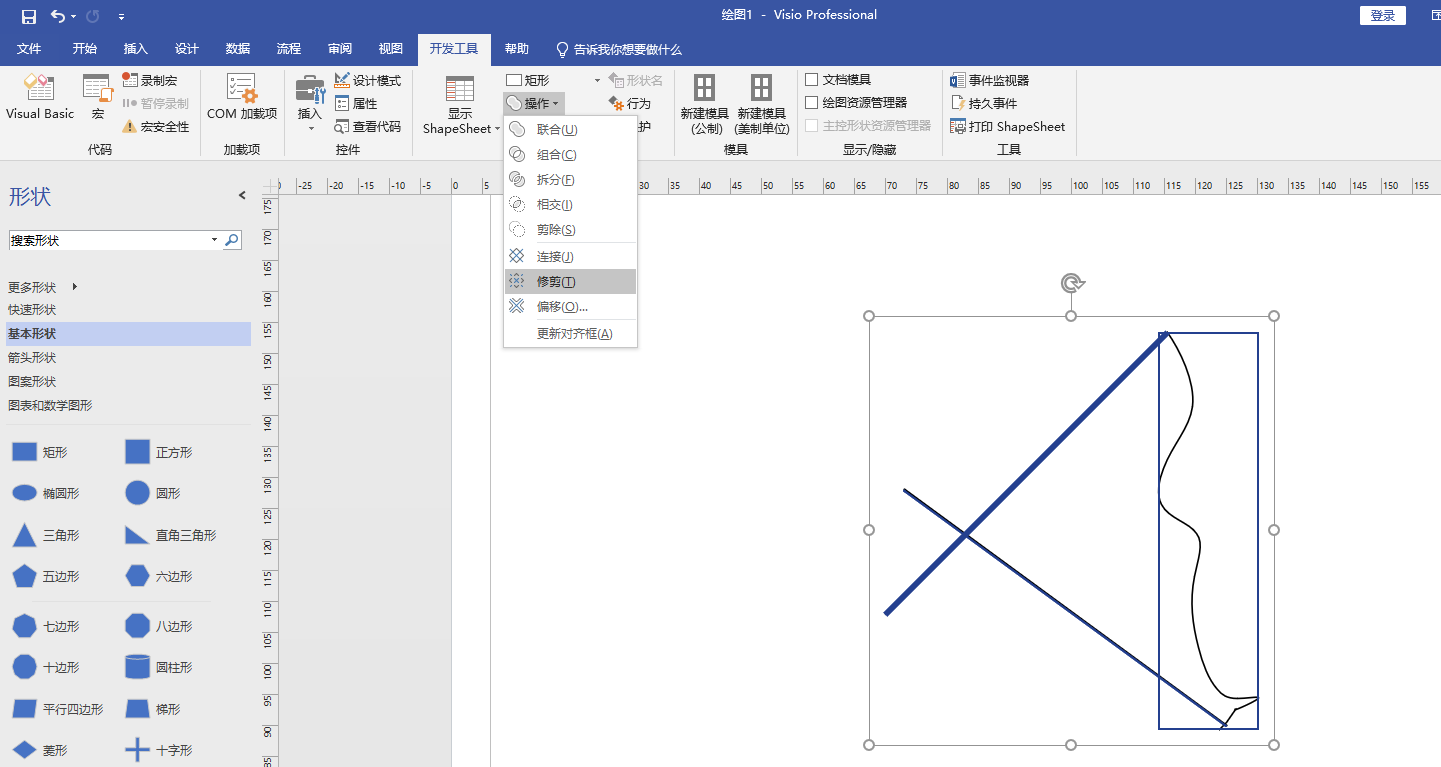Click 告诉我你想要做什么 search box
The height and width of the screenshot is (767, 1441).
[x=620, y=49]
